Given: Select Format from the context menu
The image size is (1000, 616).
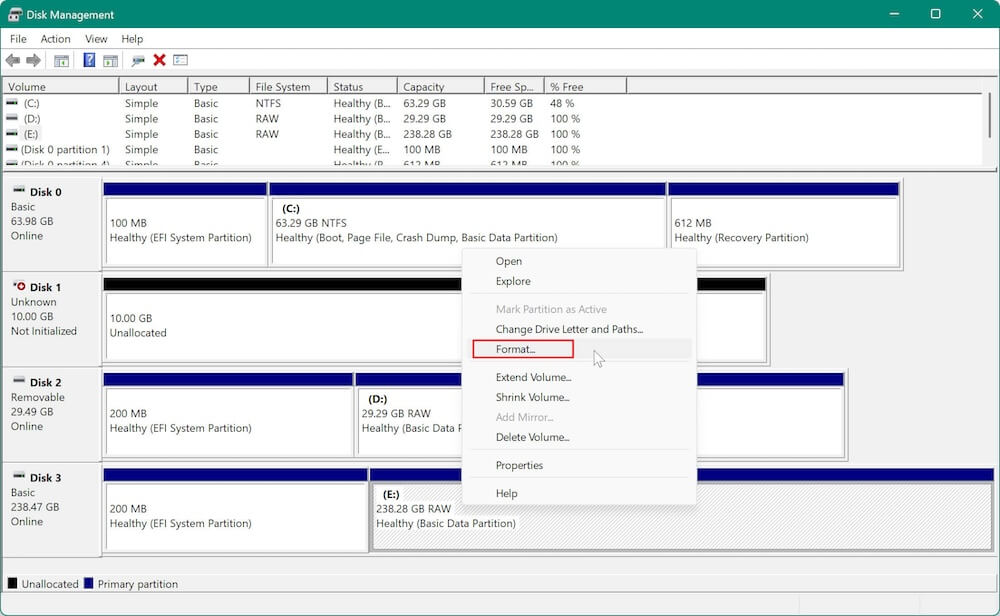Looking at the screenshot, I should point(521,349).
